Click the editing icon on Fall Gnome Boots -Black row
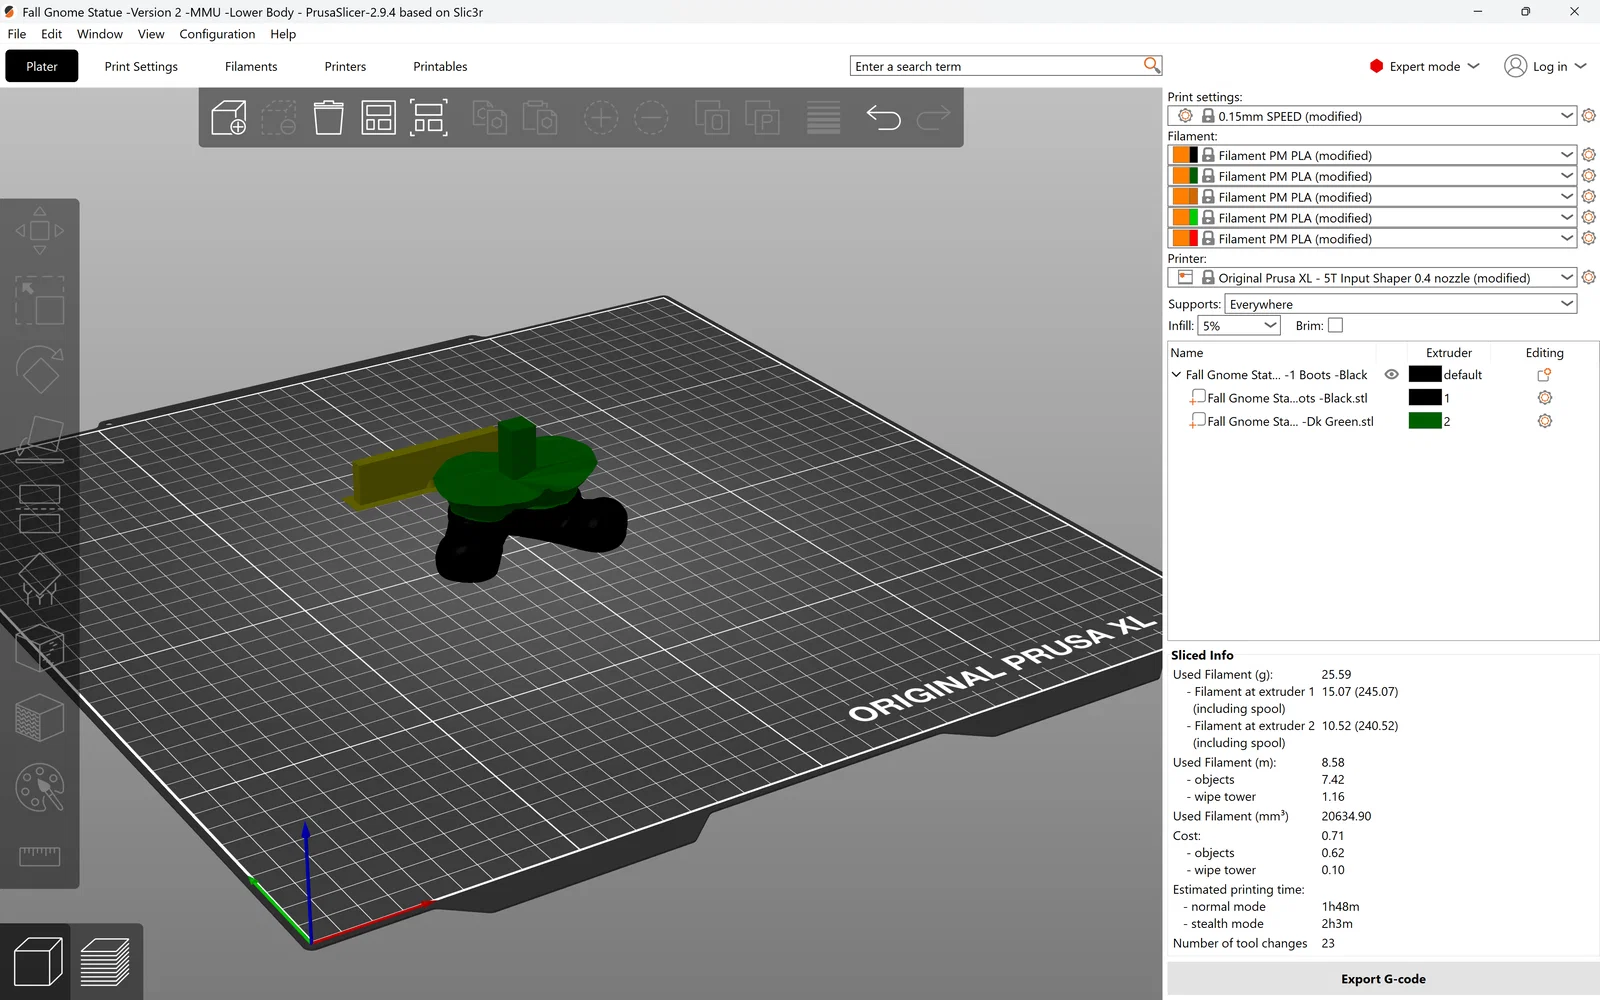The image size is (1600, 1000). click(x=1544, y=375)
